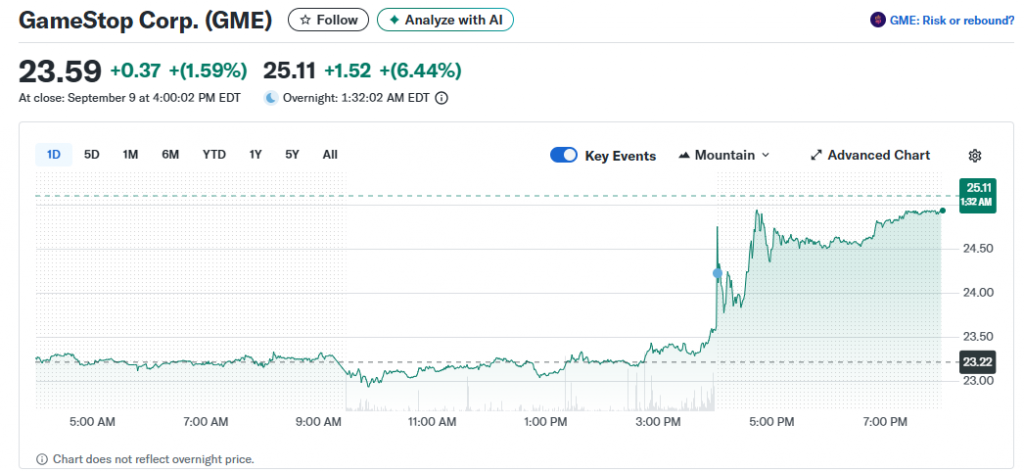The width and height of the screenshot is (1024, 472).
Task: Click the 23.22 previous close label
Action: (976, 362)
